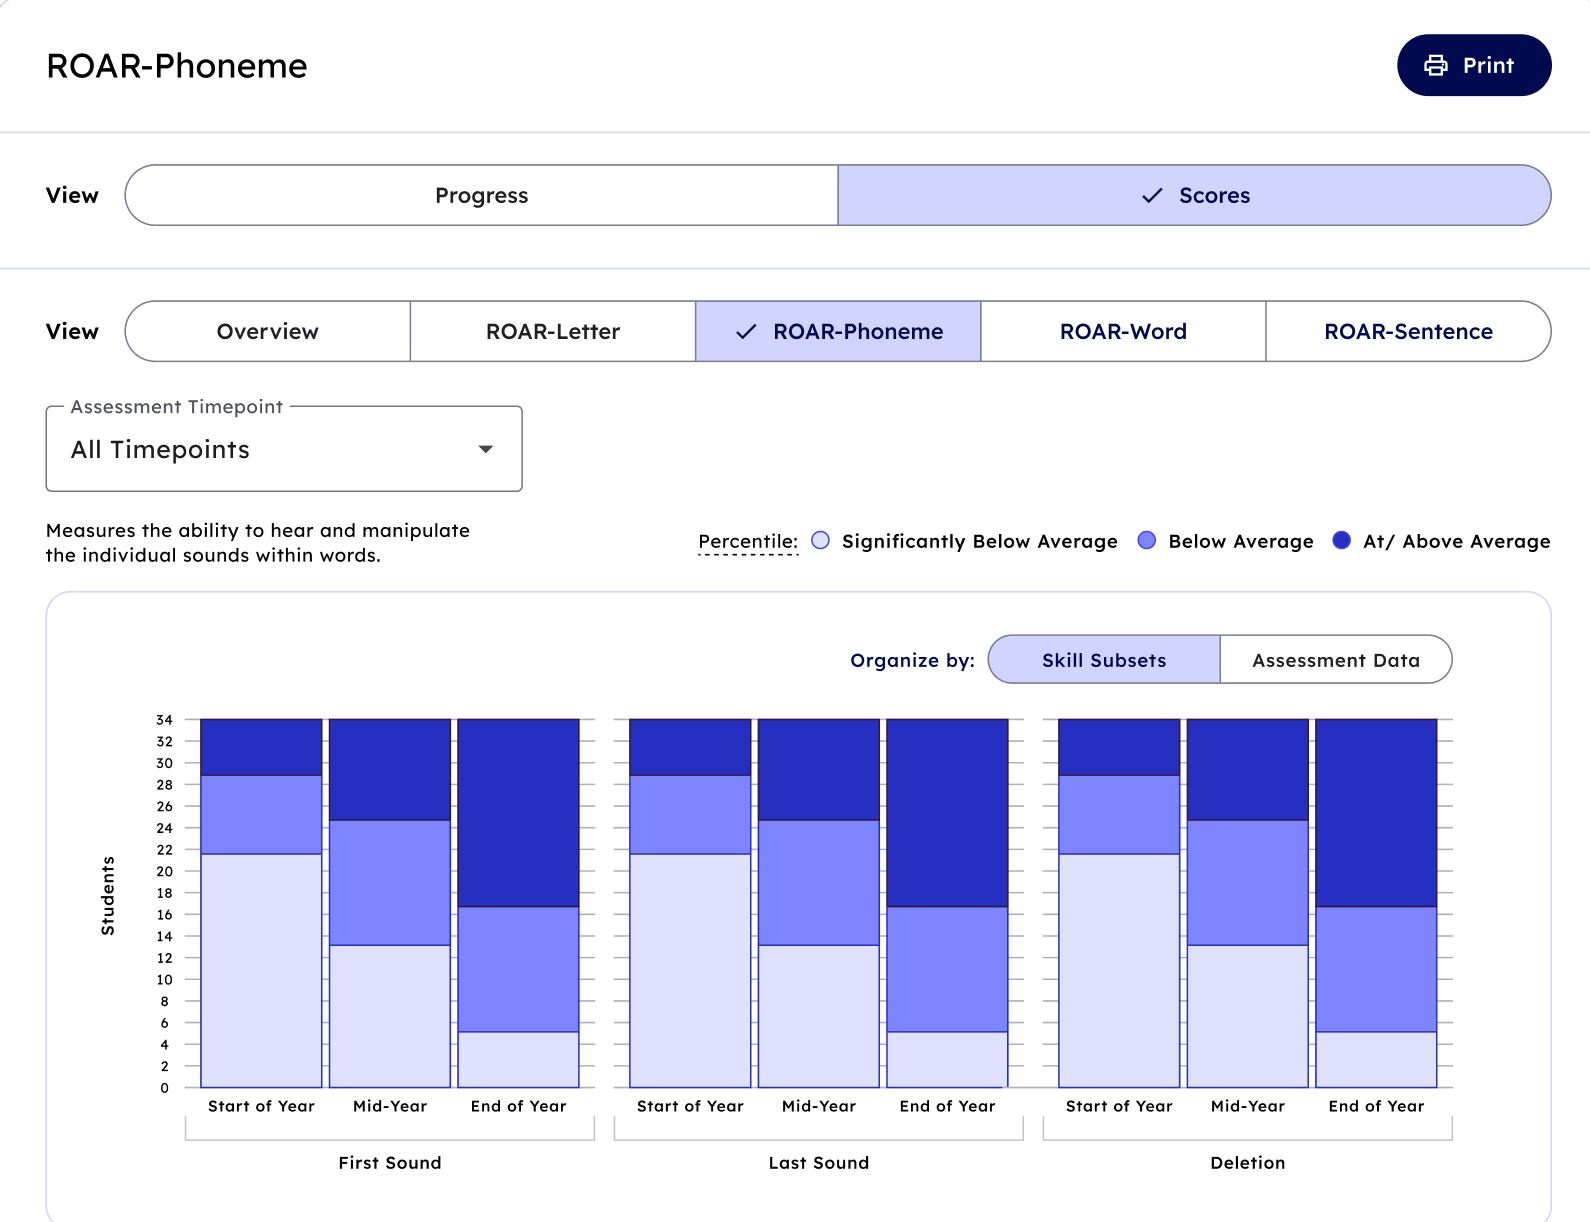The height and width of the screenshot is (1222, 1590).
Task: Organize chart by Assessment Data
Action: coord(1335,660)
